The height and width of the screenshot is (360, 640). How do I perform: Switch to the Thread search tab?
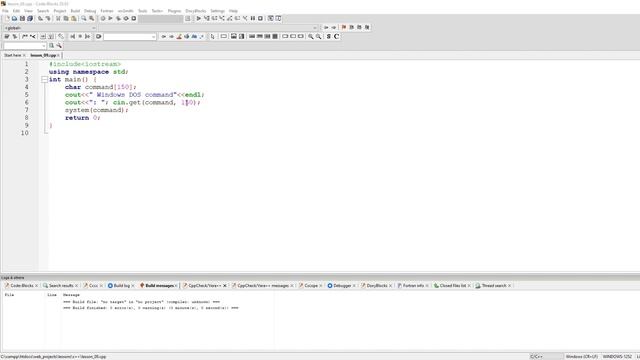(x=493, y=286)
